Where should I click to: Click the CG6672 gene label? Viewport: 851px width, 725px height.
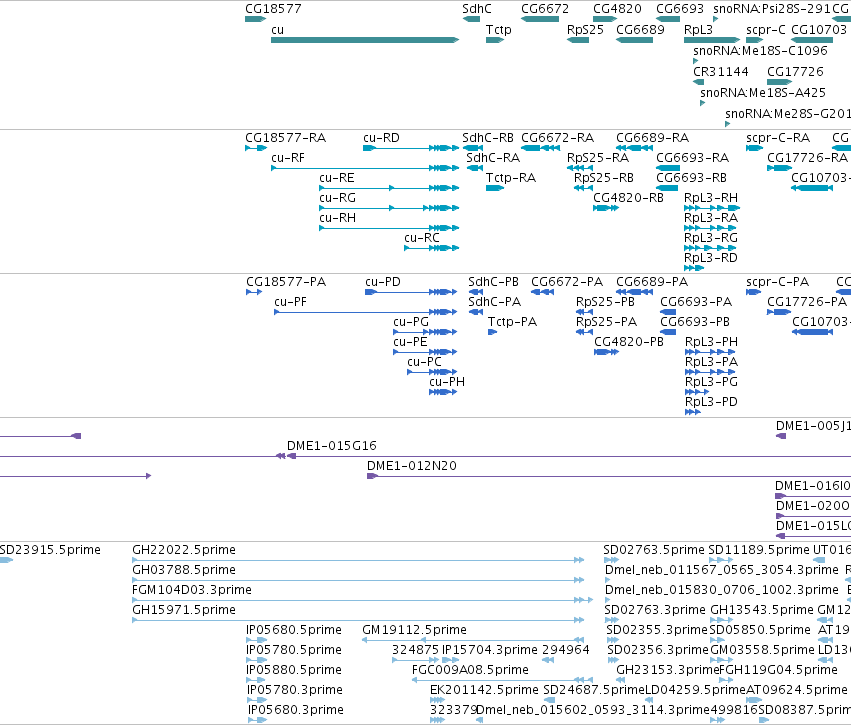point(545,9)
